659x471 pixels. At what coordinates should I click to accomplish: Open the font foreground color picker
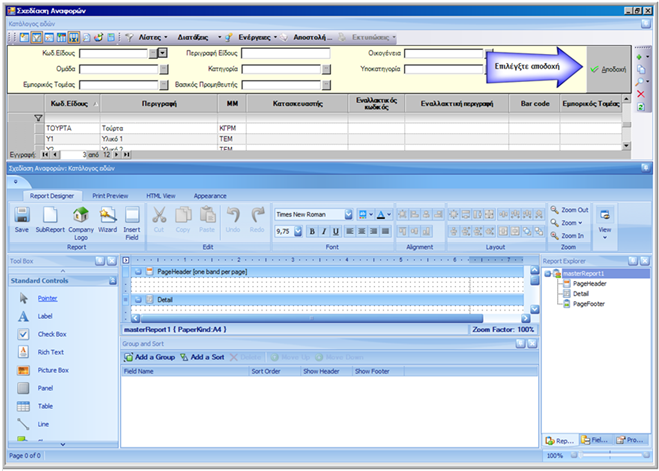[x=384, y=214]
